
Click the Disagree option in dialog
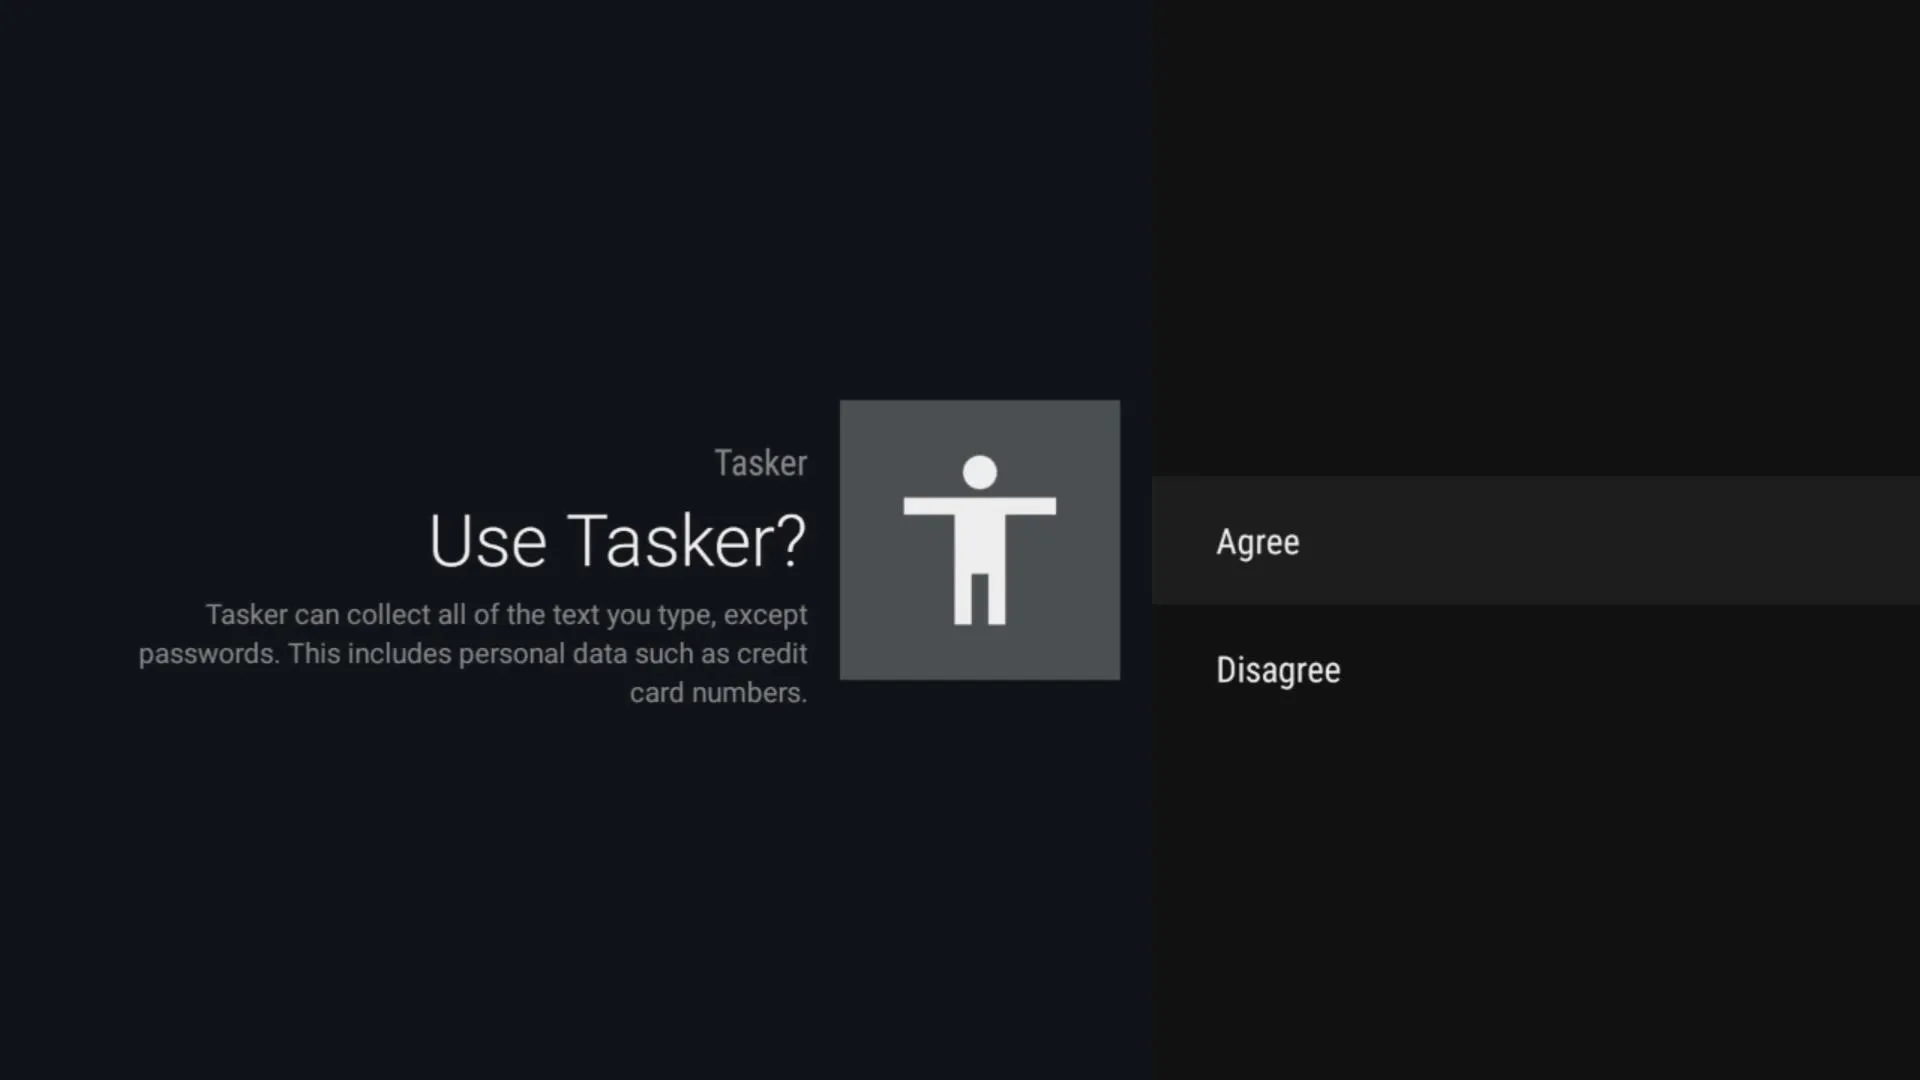(x=1278, y=670)
